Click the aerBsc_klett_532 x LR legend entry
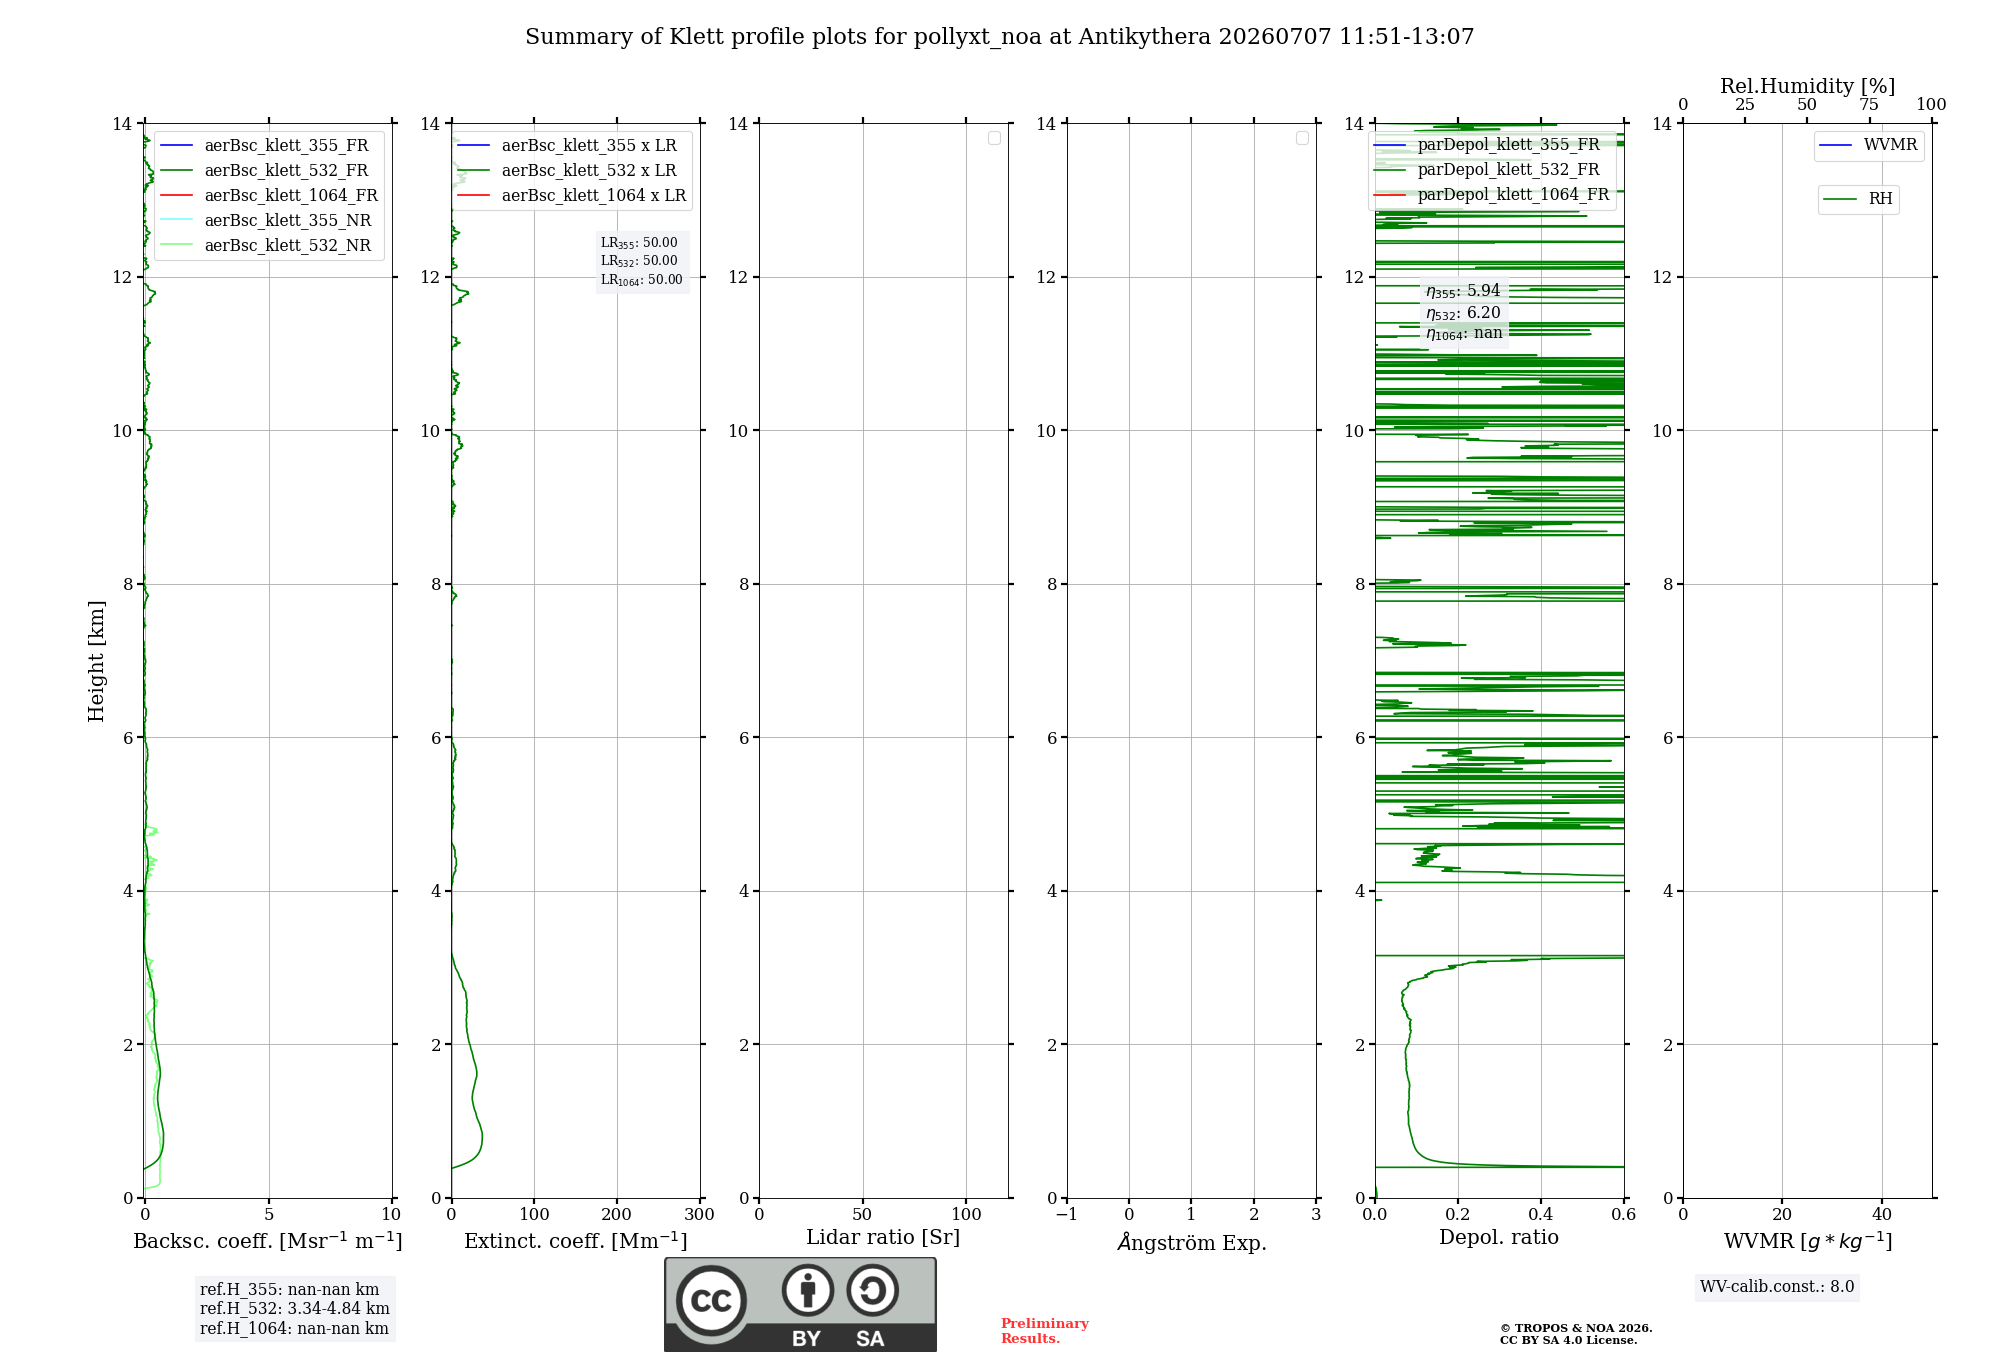The width and height of the screenshot is (2000, 1360). coord(567,170)
